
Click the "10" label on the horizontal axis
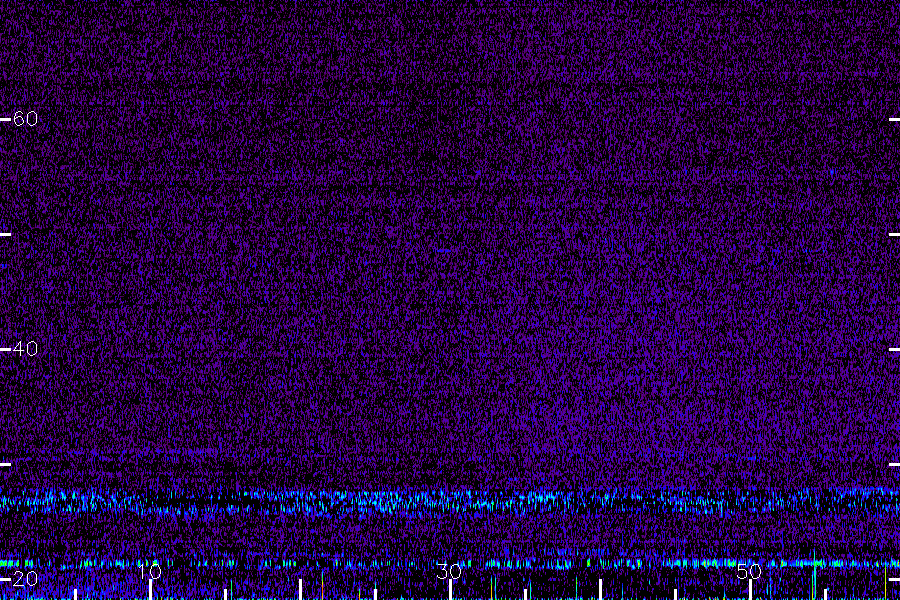150,571
